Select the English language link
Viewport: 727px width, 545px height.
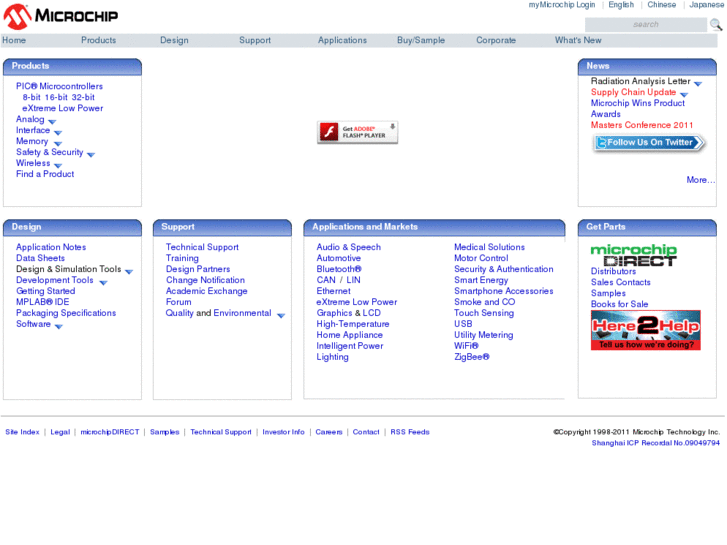621,5
